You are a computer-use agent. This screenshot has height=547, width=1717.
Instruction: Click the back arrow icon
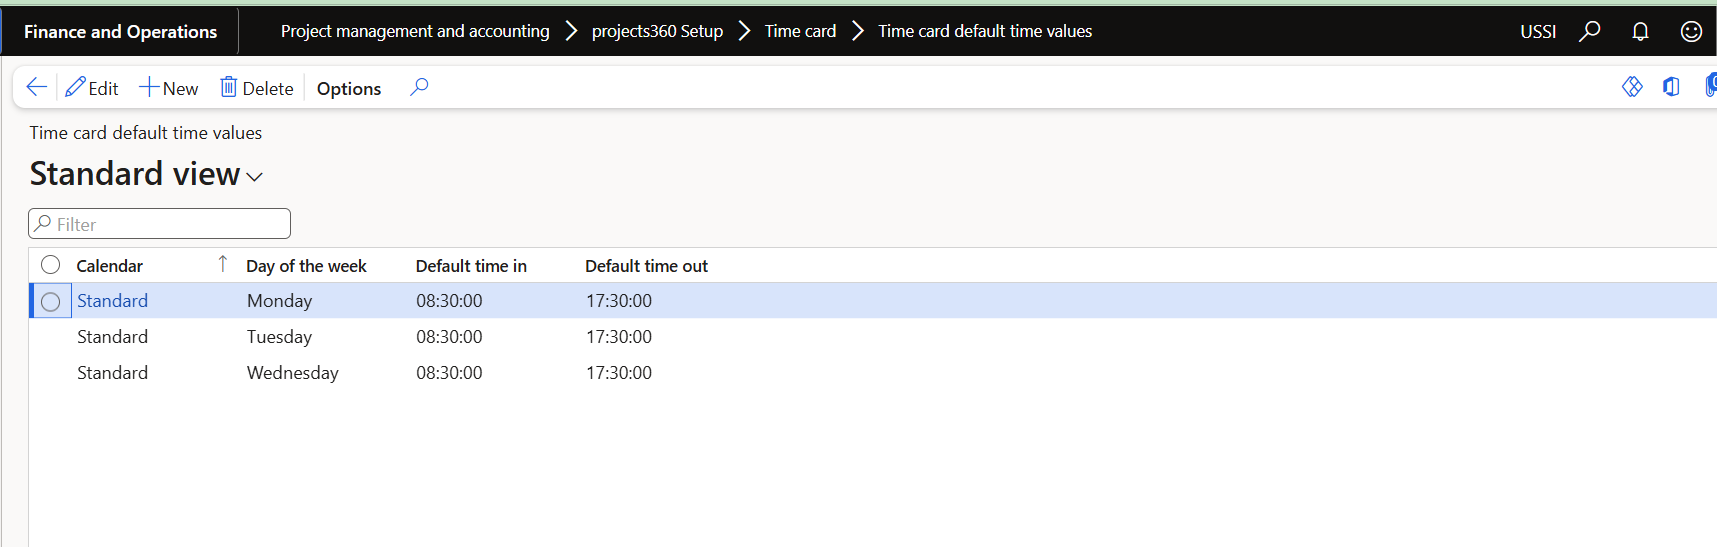click(36, 88)
